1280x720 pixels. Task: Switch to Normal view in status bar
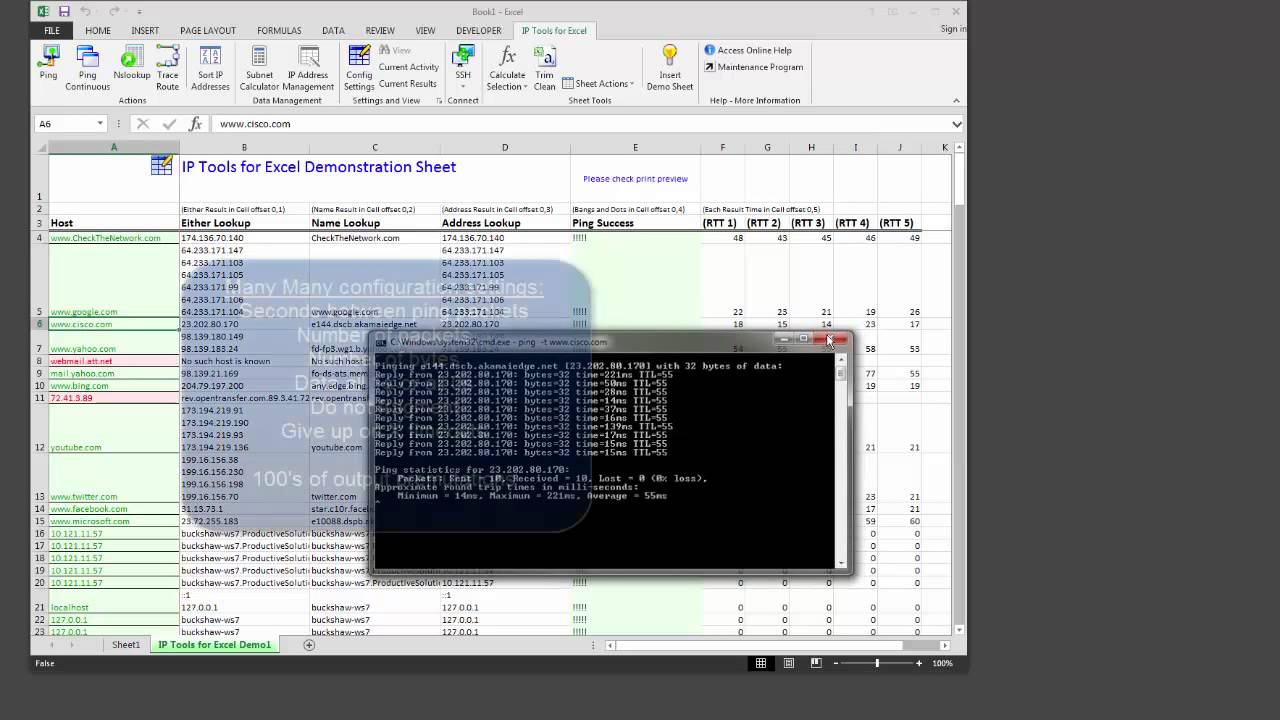761,663
